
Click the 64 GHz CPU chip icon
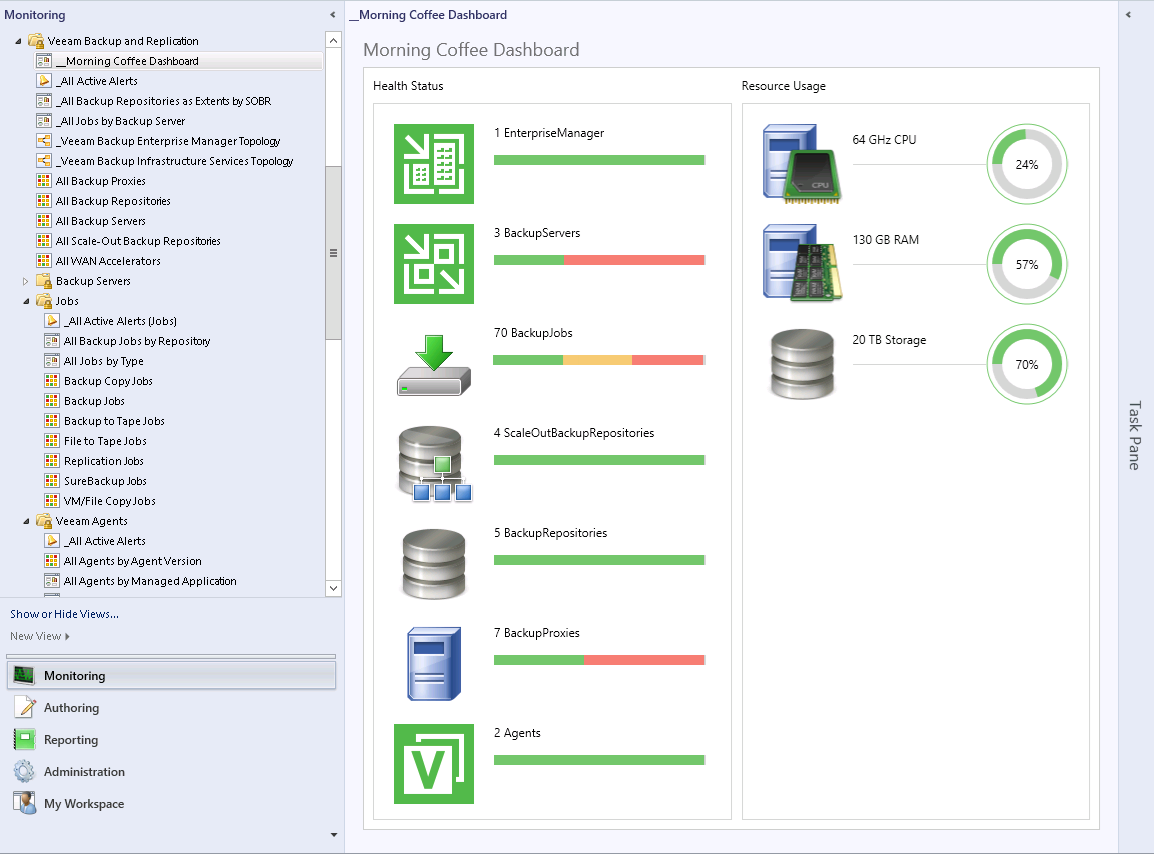tap(802, 163)
